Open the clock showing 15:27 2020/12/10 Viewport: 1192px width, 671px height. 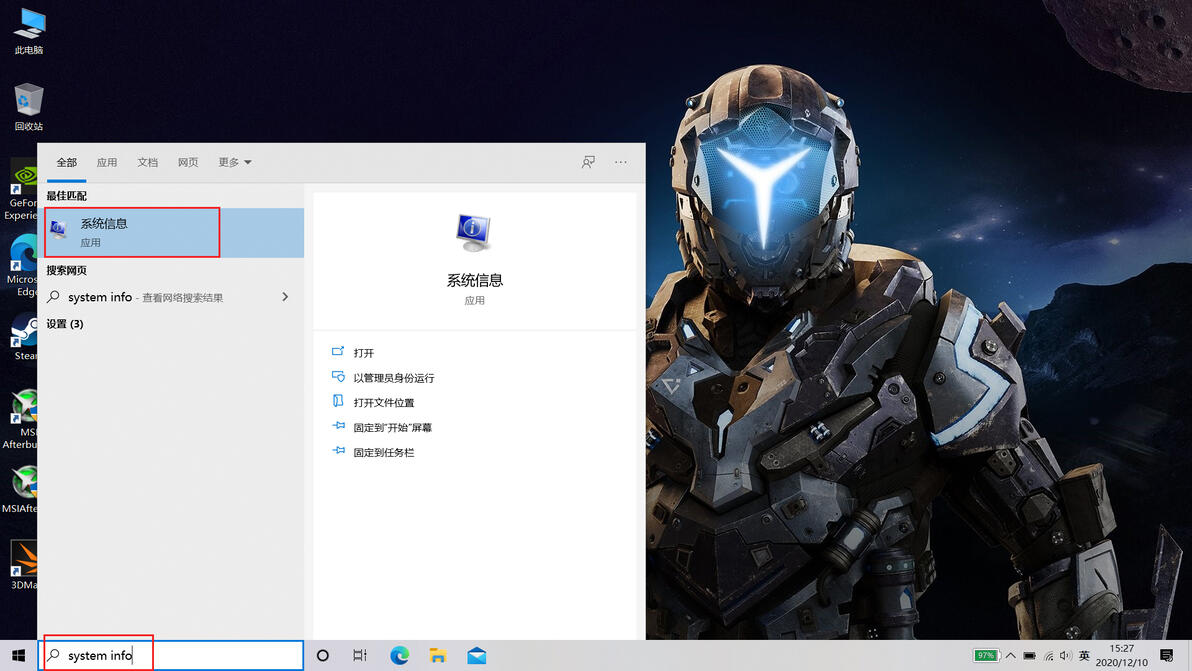(x=1121, y=655)
